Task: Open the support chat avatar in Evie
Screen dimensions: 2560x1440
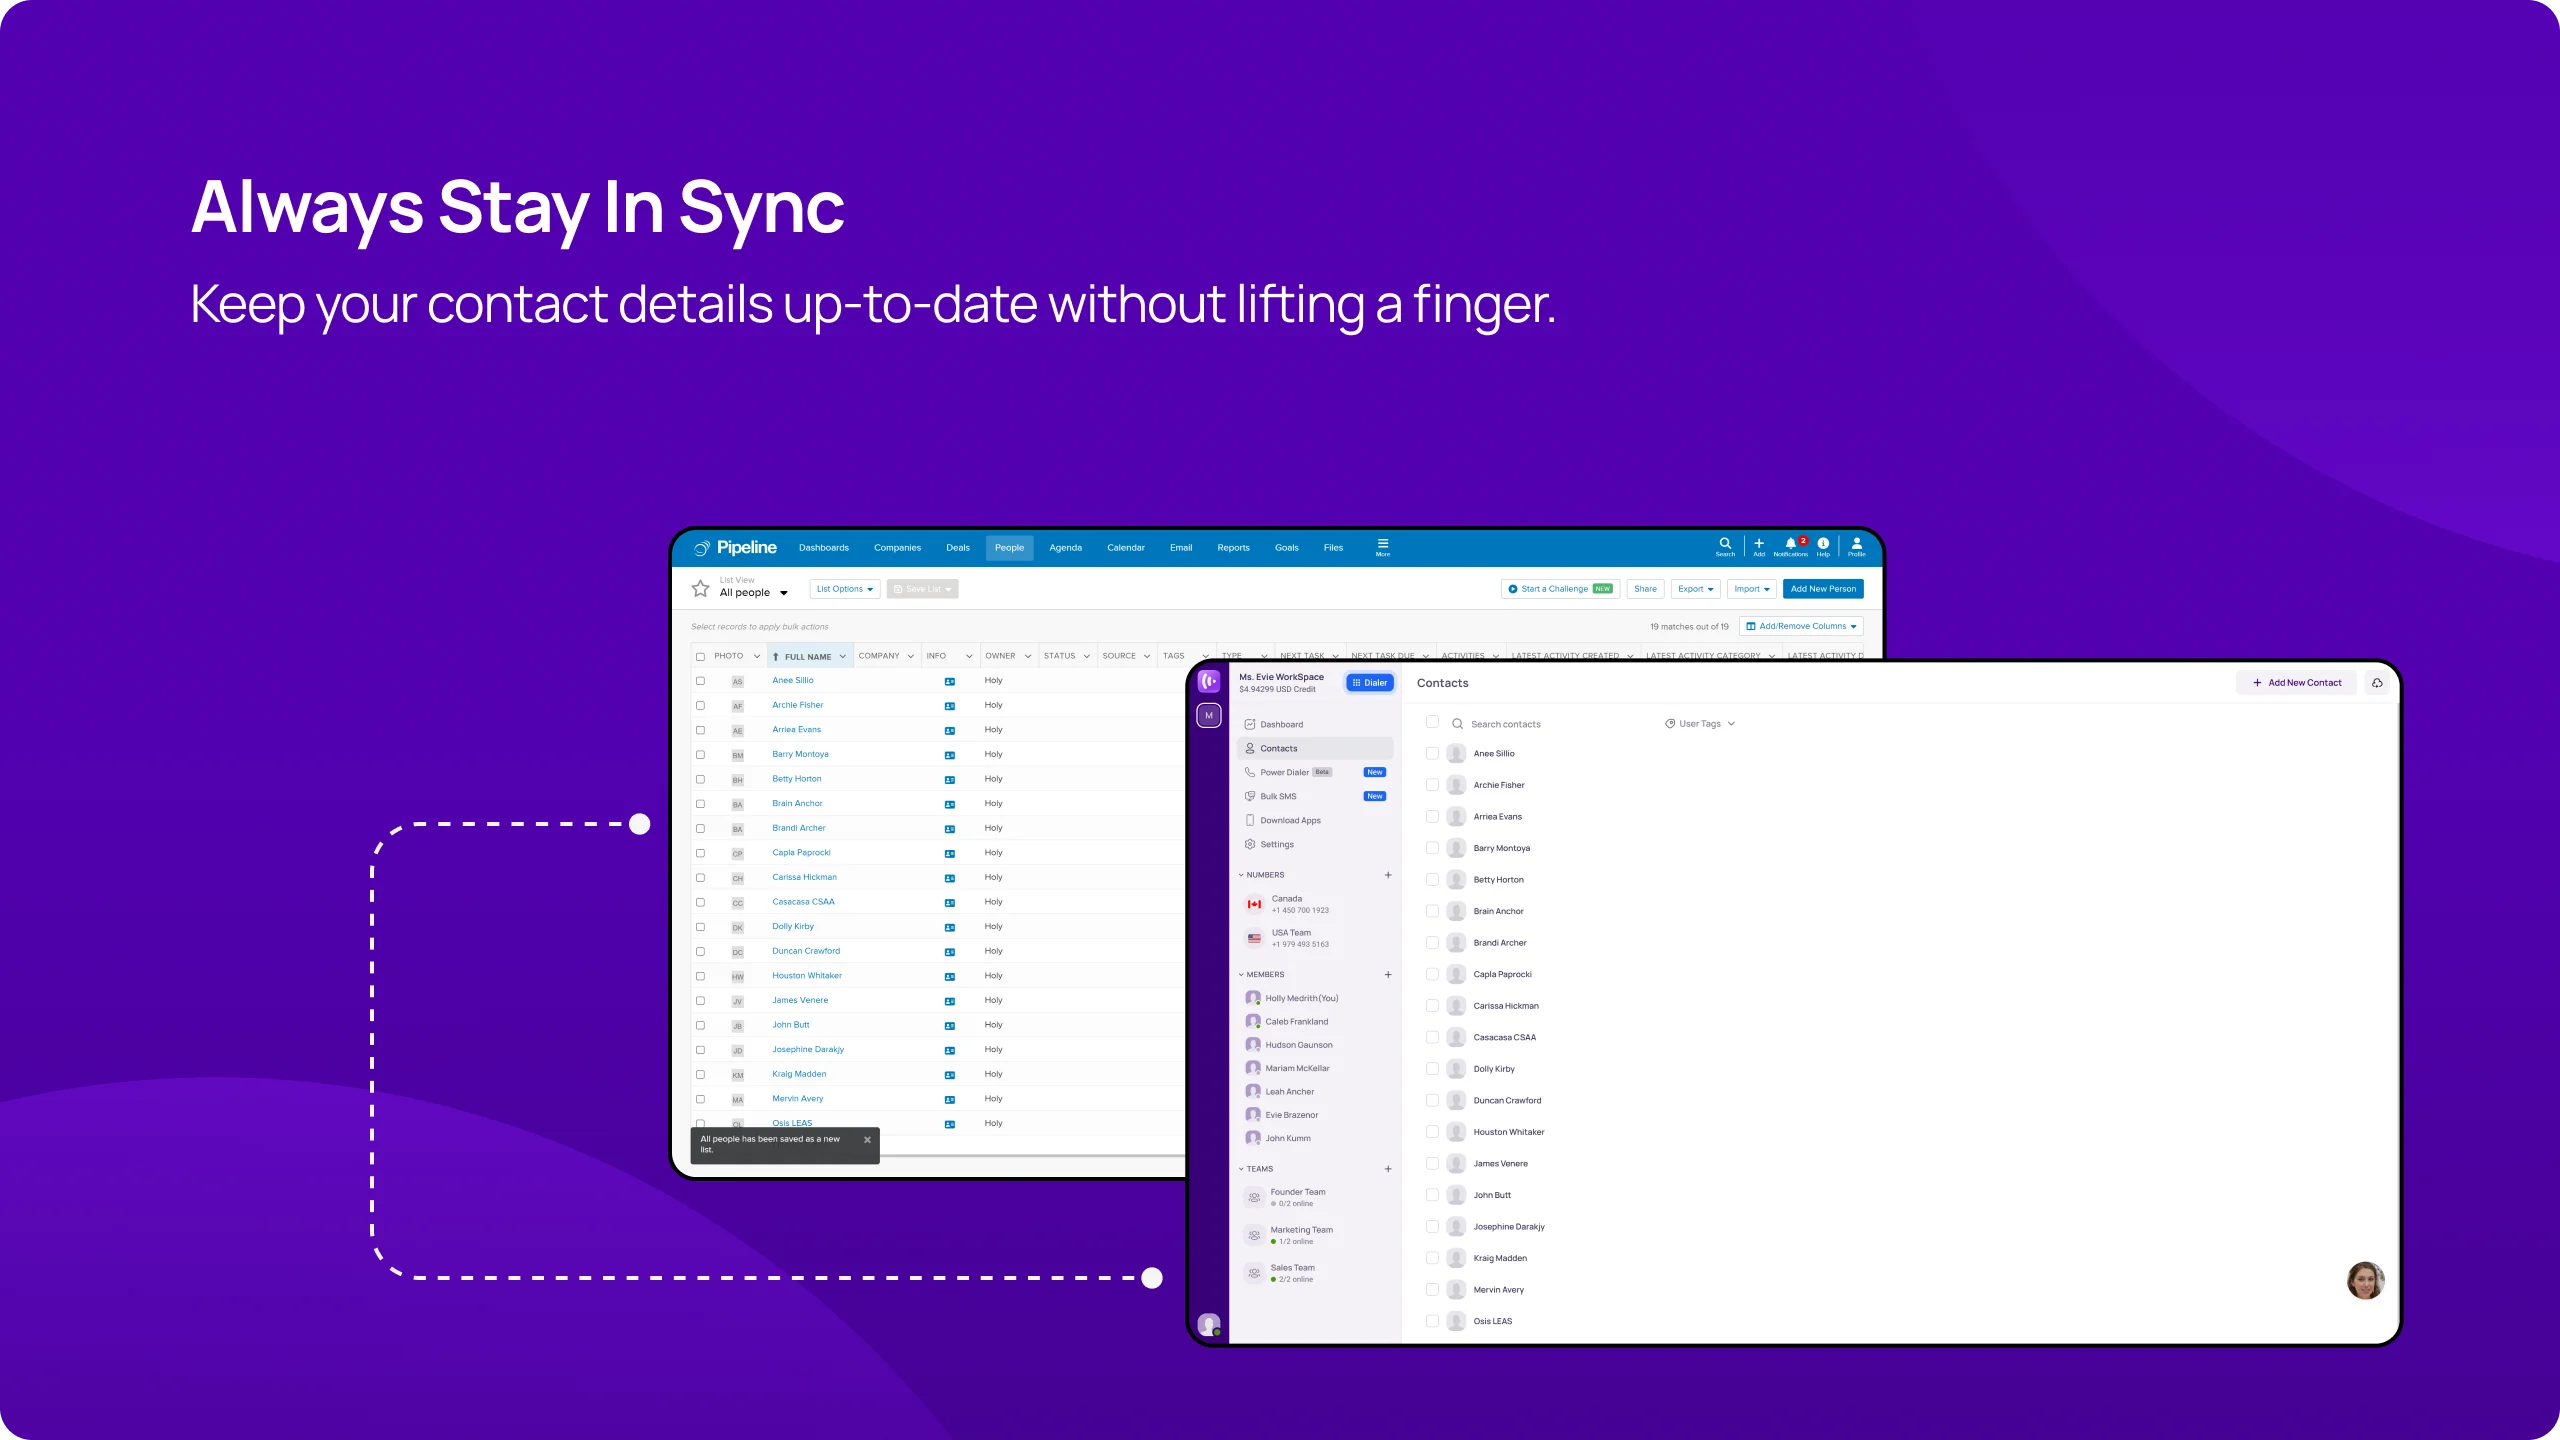Action: [2365, 1280]
